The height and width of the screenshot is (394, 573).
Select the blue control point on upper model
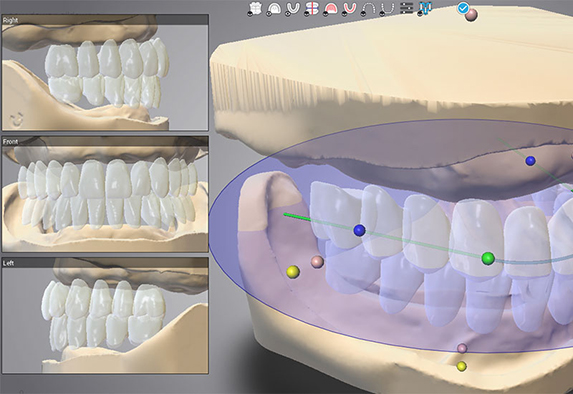coord(530,160)
